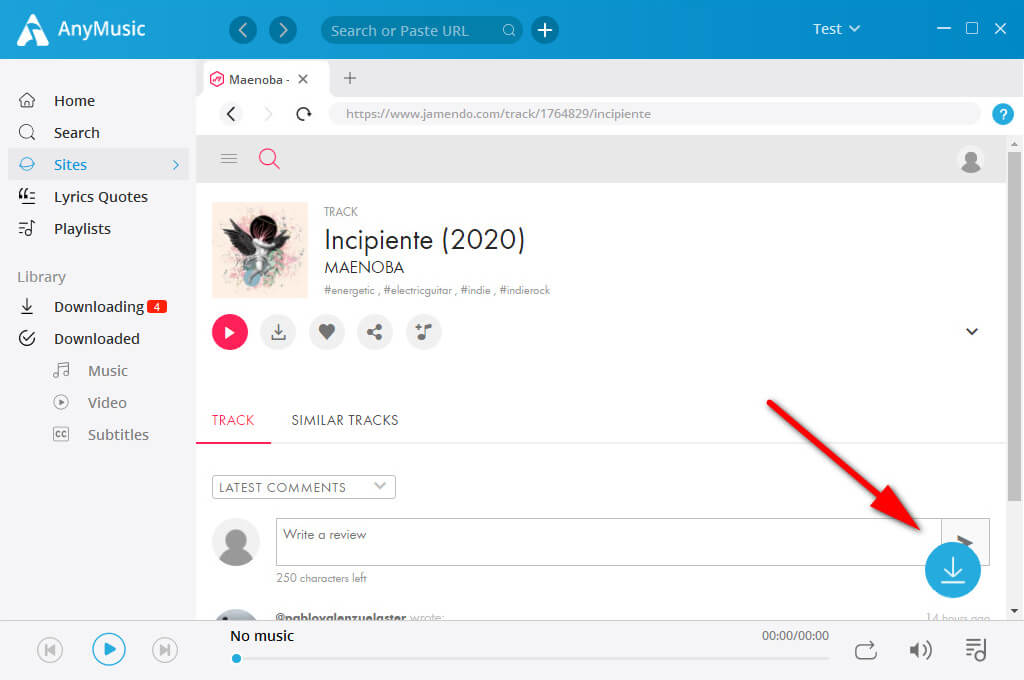Add the track to a playlist
1024x680 pixels.
pyautogui.click(x=423, y=332)
